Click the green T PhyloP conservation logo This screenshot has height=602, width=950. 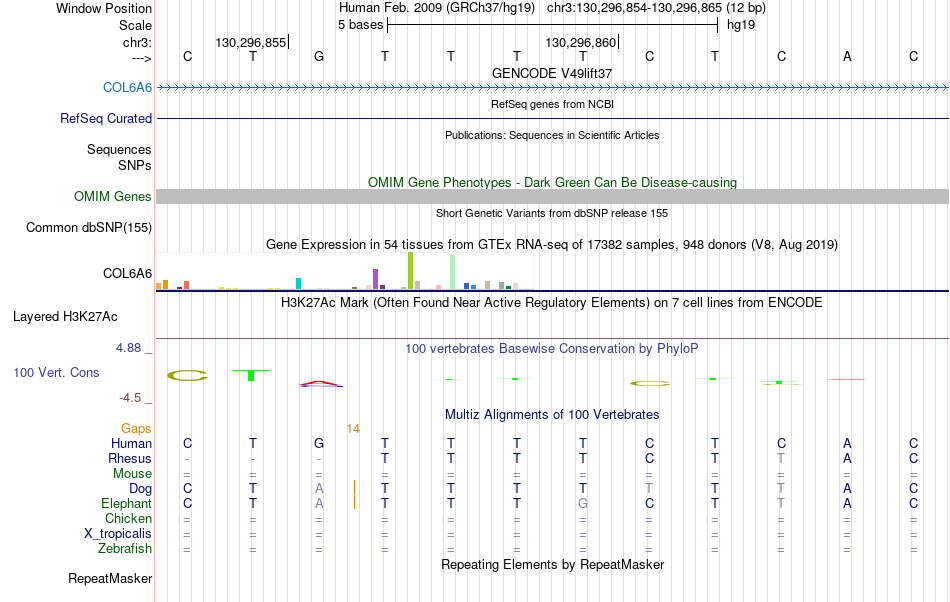pos(251,375)
